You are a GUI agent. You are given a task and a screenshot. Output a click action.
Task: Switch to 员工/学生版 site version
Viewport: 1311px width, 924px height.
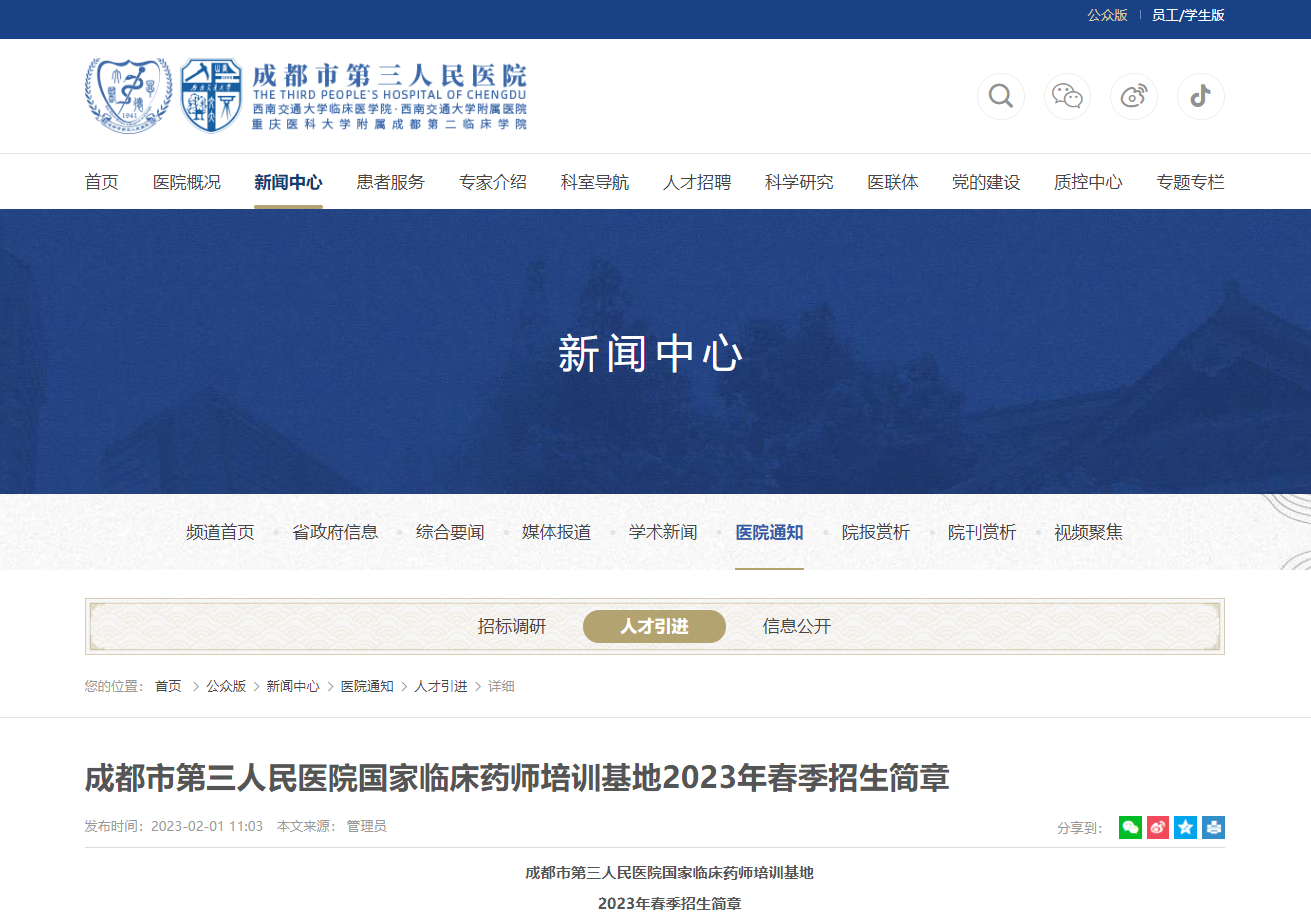tap(1188, 15)
